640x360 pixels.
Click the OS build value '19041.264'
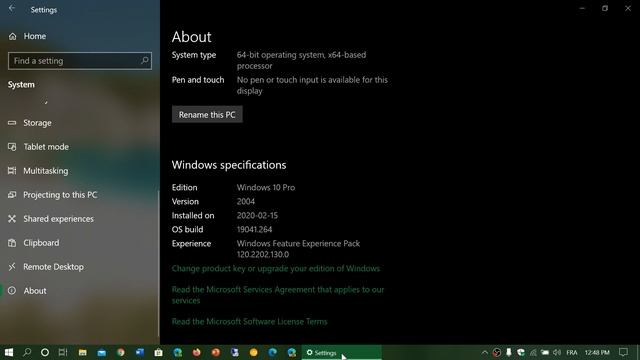[x=254, y=229]
